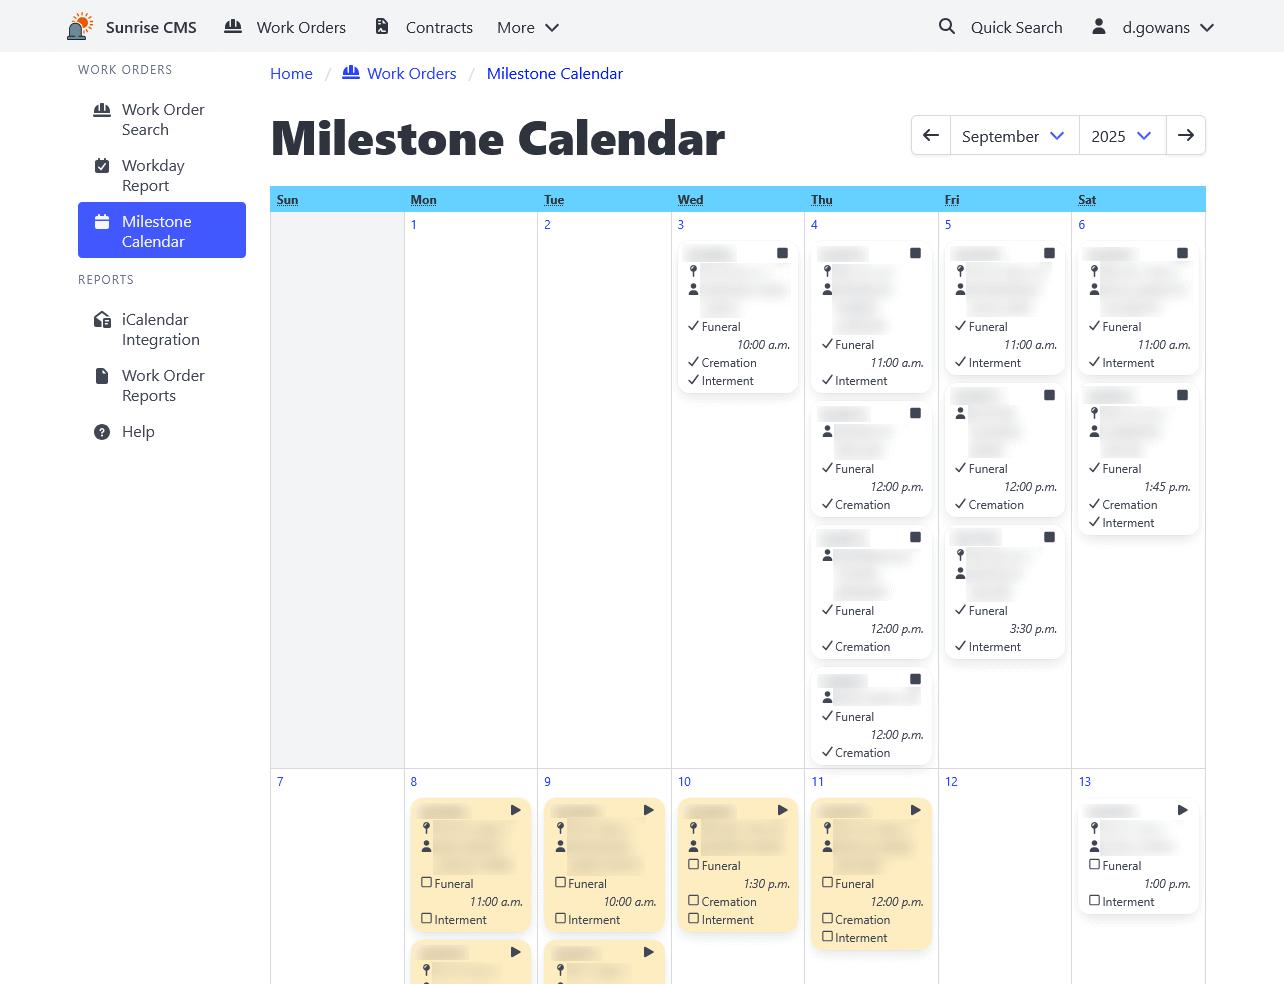Click the d.gowans user avatar icon
Viewport: 1284px width, 984px height.
point(1098,26)
